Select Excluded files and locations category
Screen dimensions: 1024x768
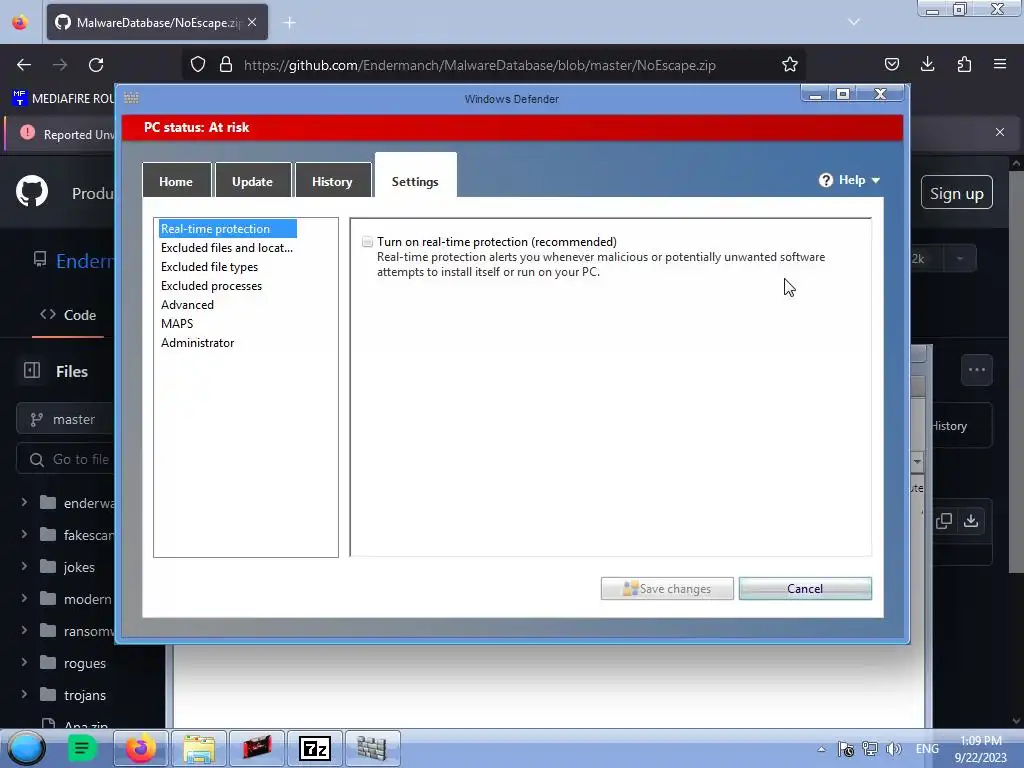click(x=227, y=248)
